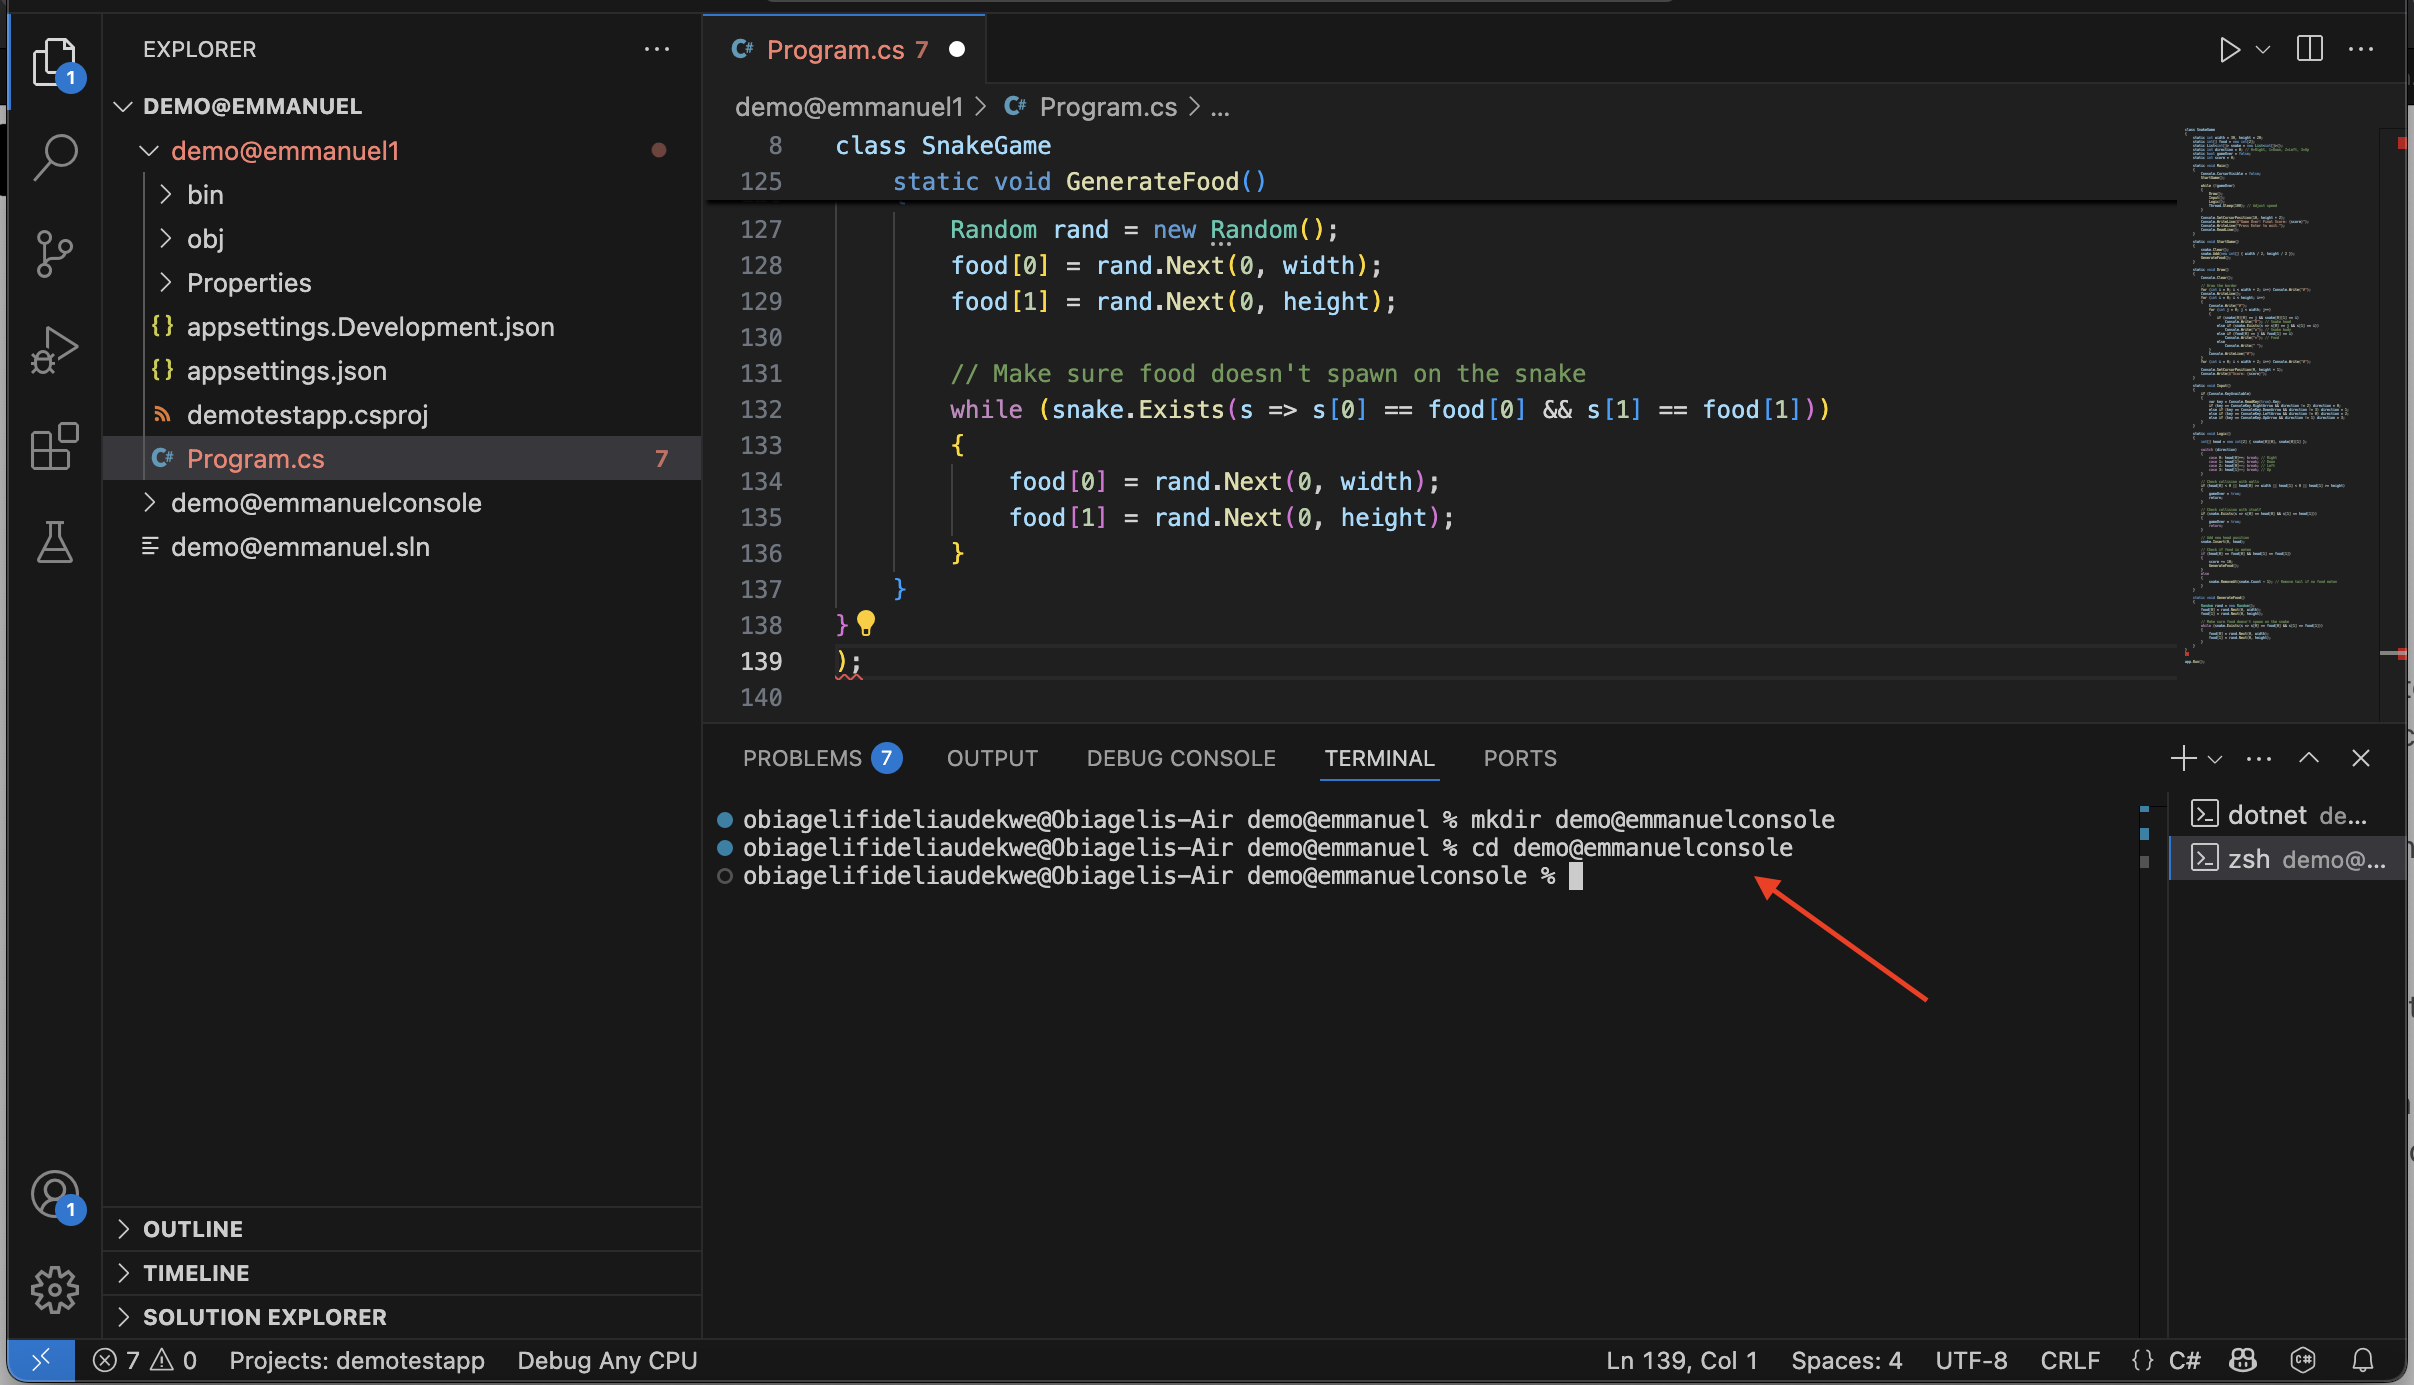2414x1385 pixels.
Task: Open the Explorer view in activity bar
Action: [54, 63]
